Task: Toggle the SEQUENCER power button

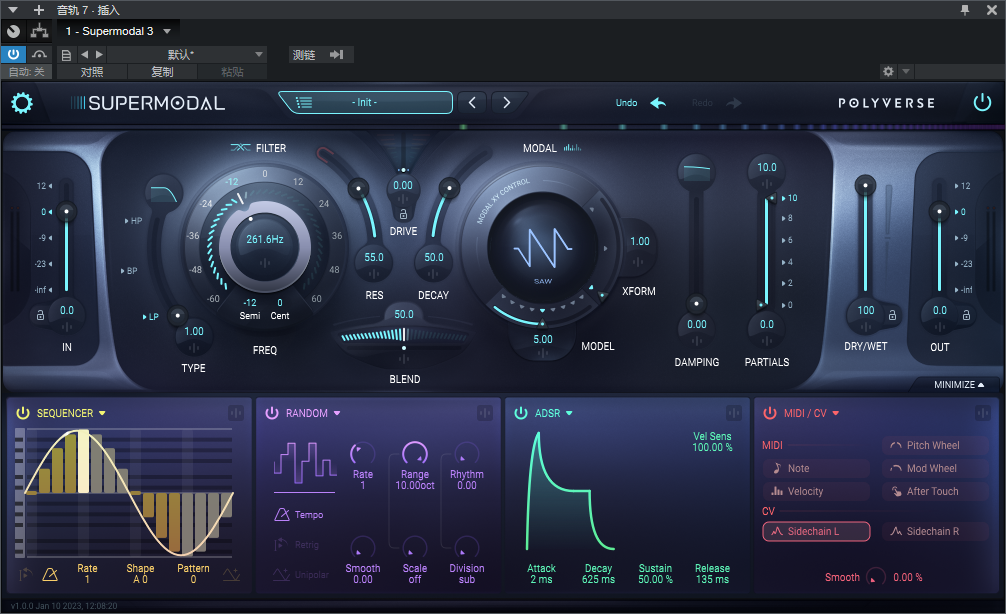Action: pyautogui.click(x=23, y=413)
